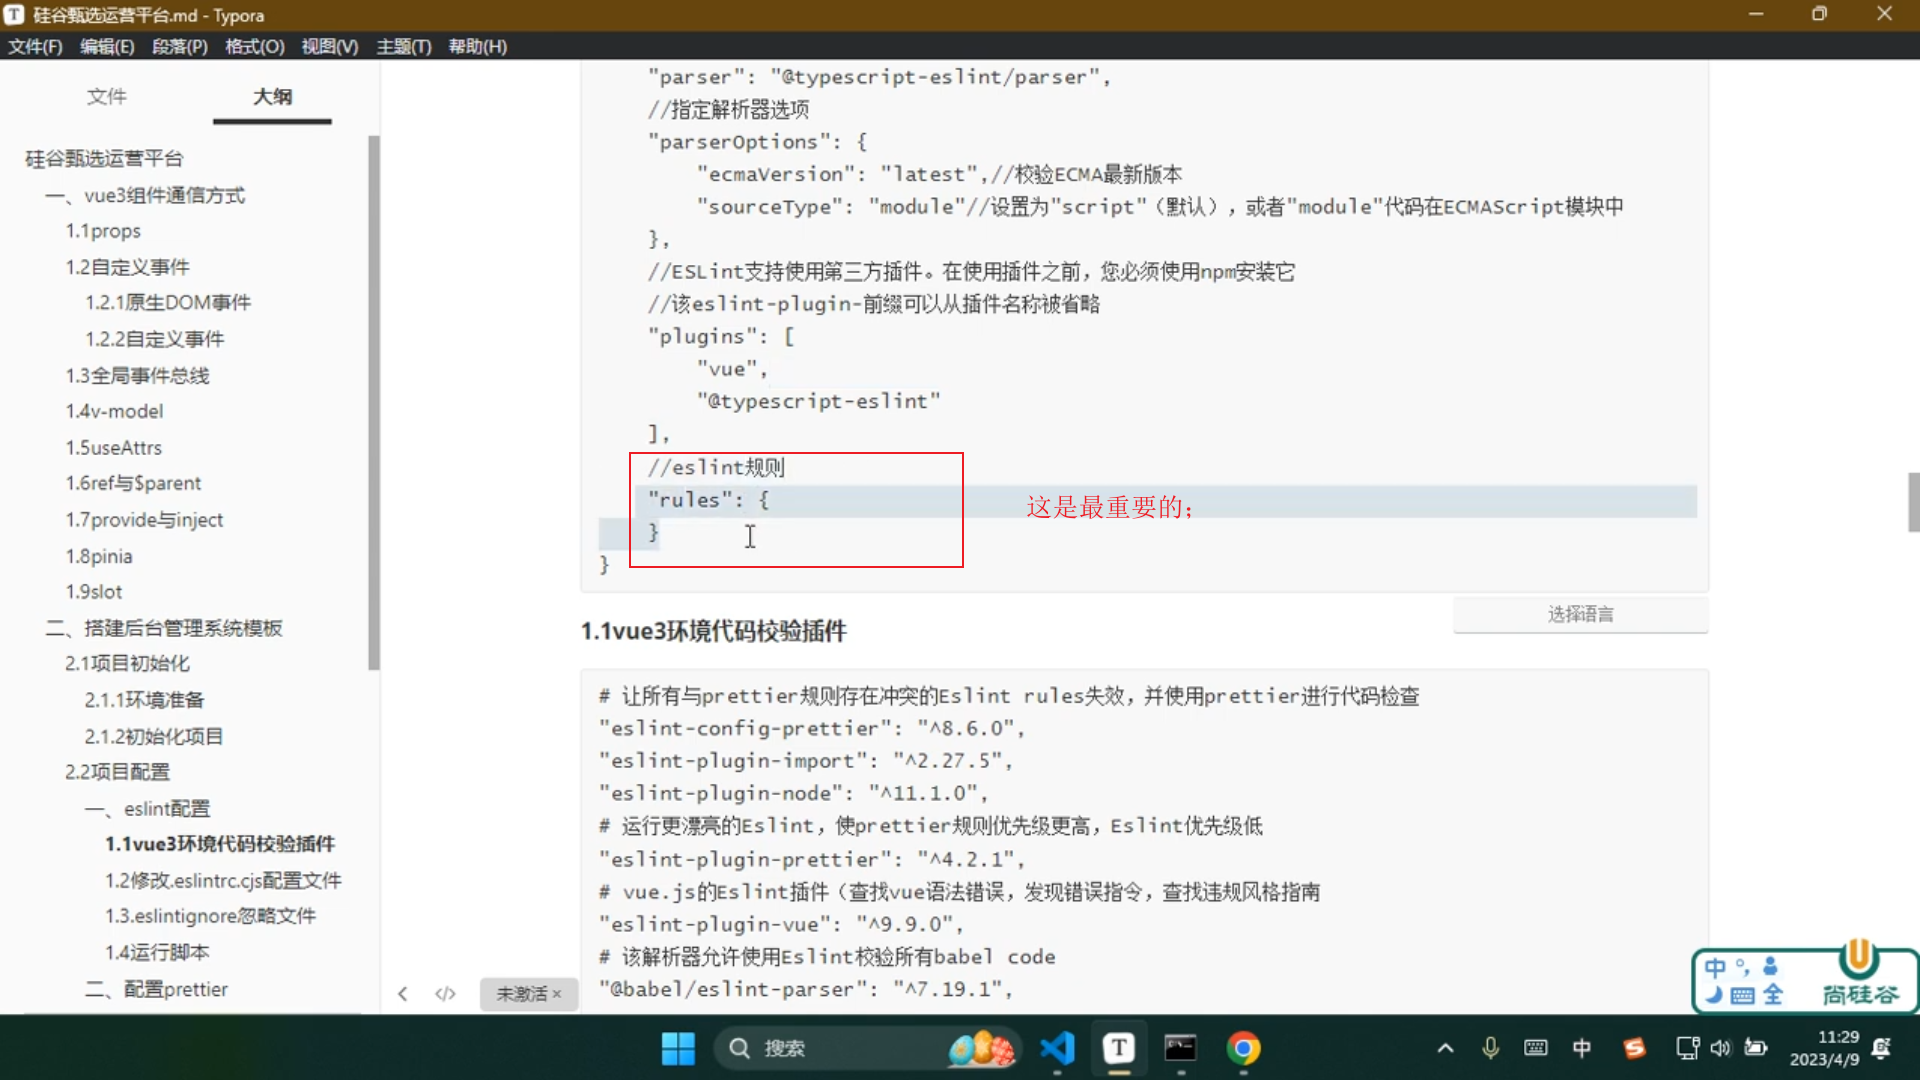Screen dimensions: 1920x1080
Task: Click the volume speaker tray icon
Action: coord(1720,1048)
